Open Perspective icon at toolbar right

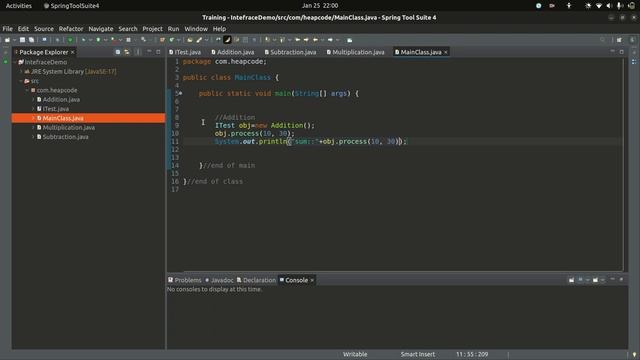click(619, 40)
